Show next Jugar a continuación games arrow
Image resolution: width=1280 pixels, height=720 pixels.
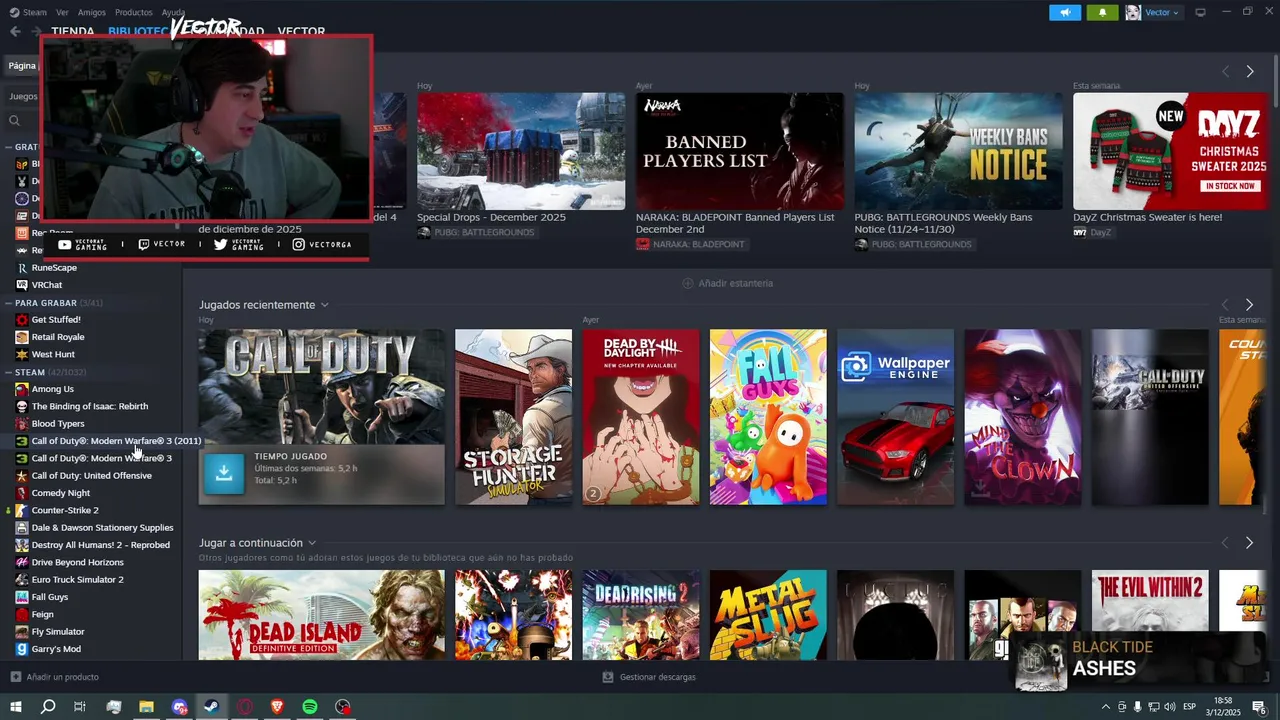click(1249, 543)
